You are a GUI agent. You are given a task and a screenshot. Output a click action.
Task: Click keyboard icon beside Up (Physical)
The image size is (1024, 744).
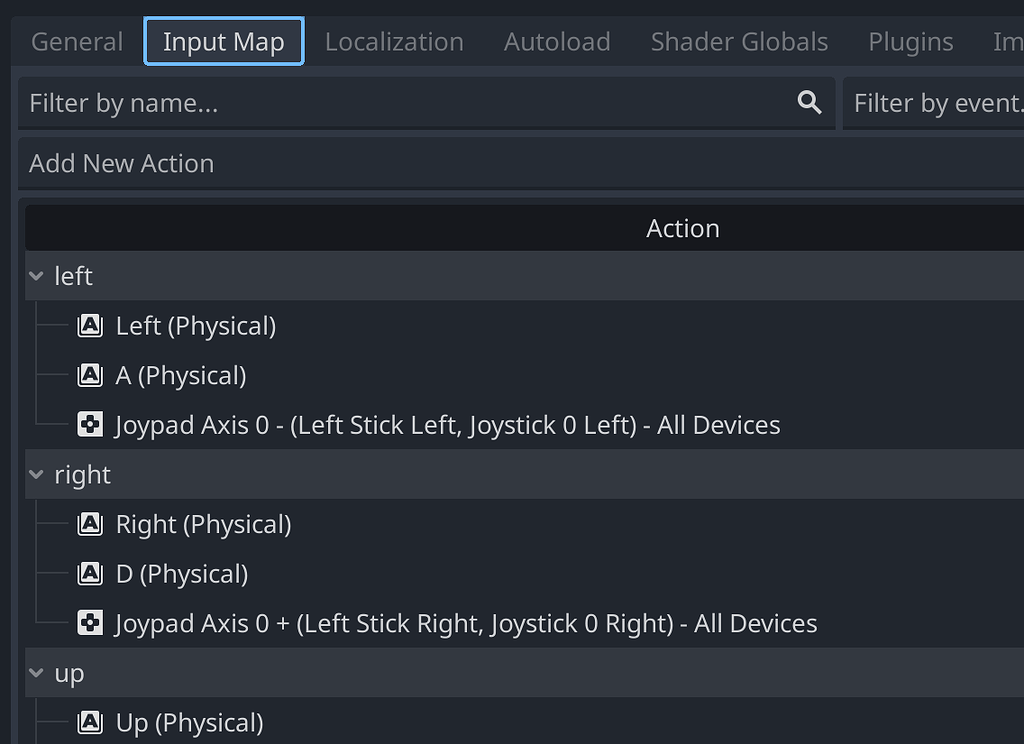tap(90, 722)
